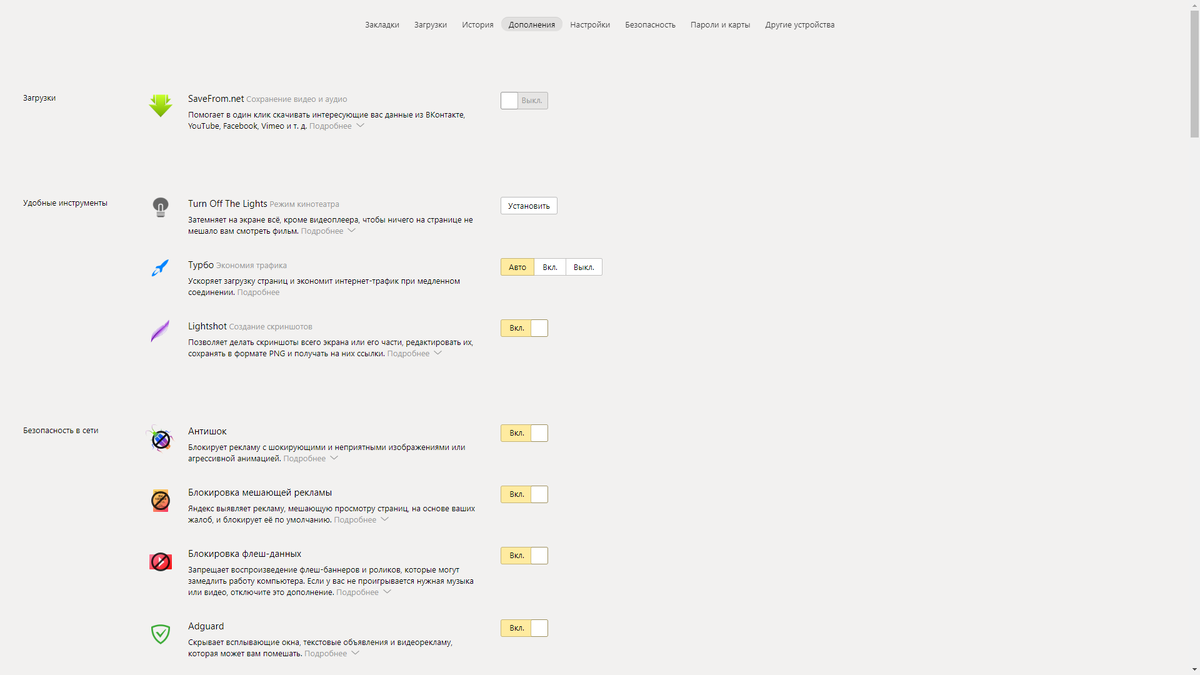The width and height of the screenshot is (1200, 675).
Task: Click the Turn Off The Lights bulb icon
Action: 160,207
